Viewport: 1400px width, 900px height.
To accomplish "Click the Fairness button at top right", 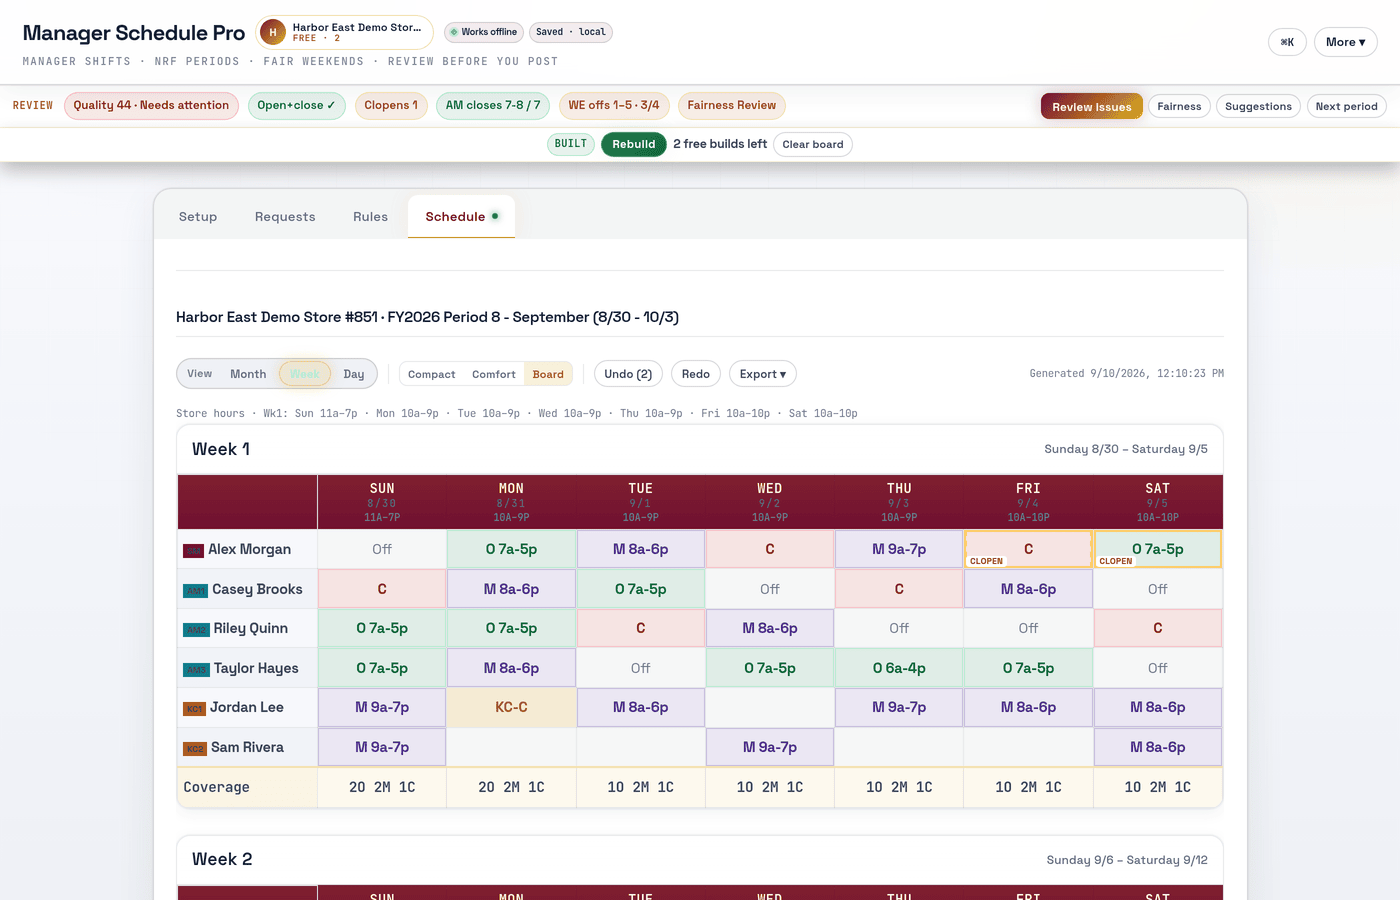I will (x=1179, y=106).
